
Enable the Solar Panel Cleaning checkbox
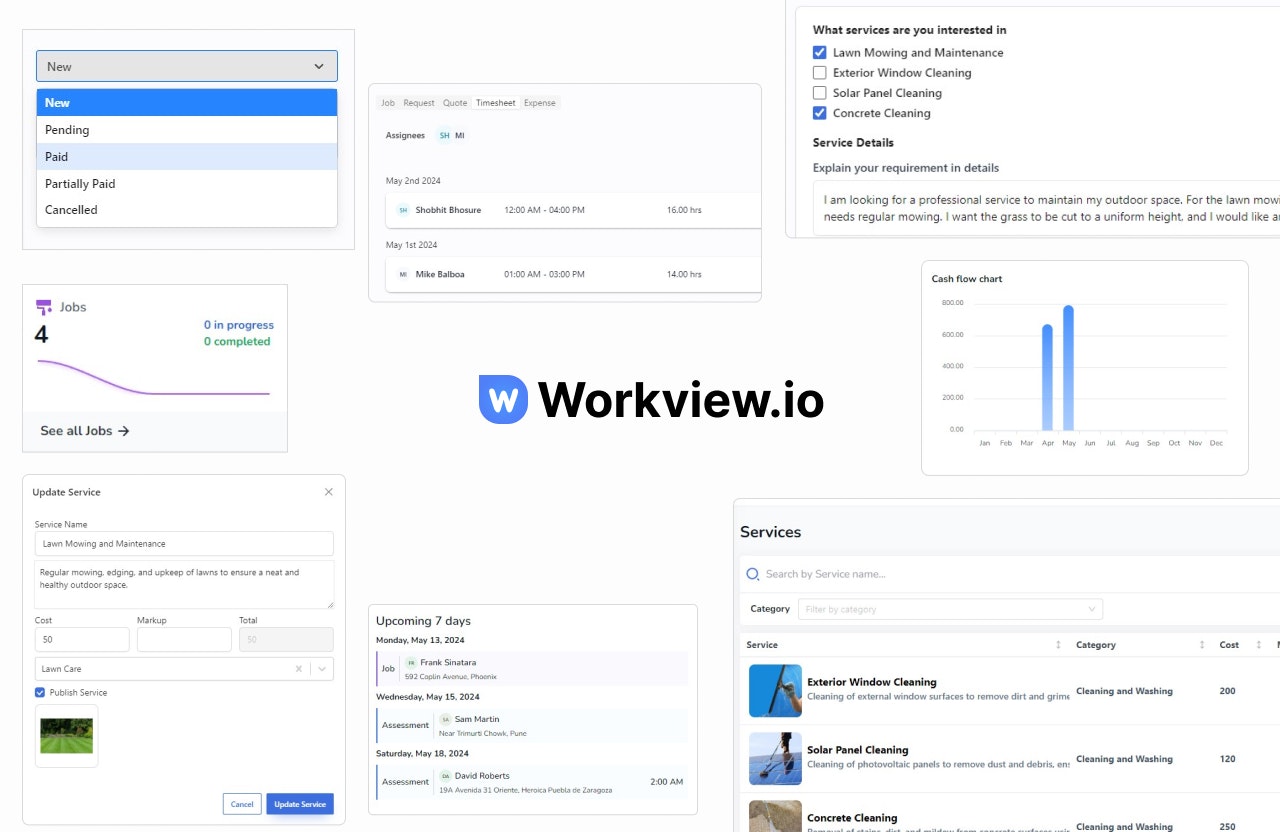(x=819, y=93)
